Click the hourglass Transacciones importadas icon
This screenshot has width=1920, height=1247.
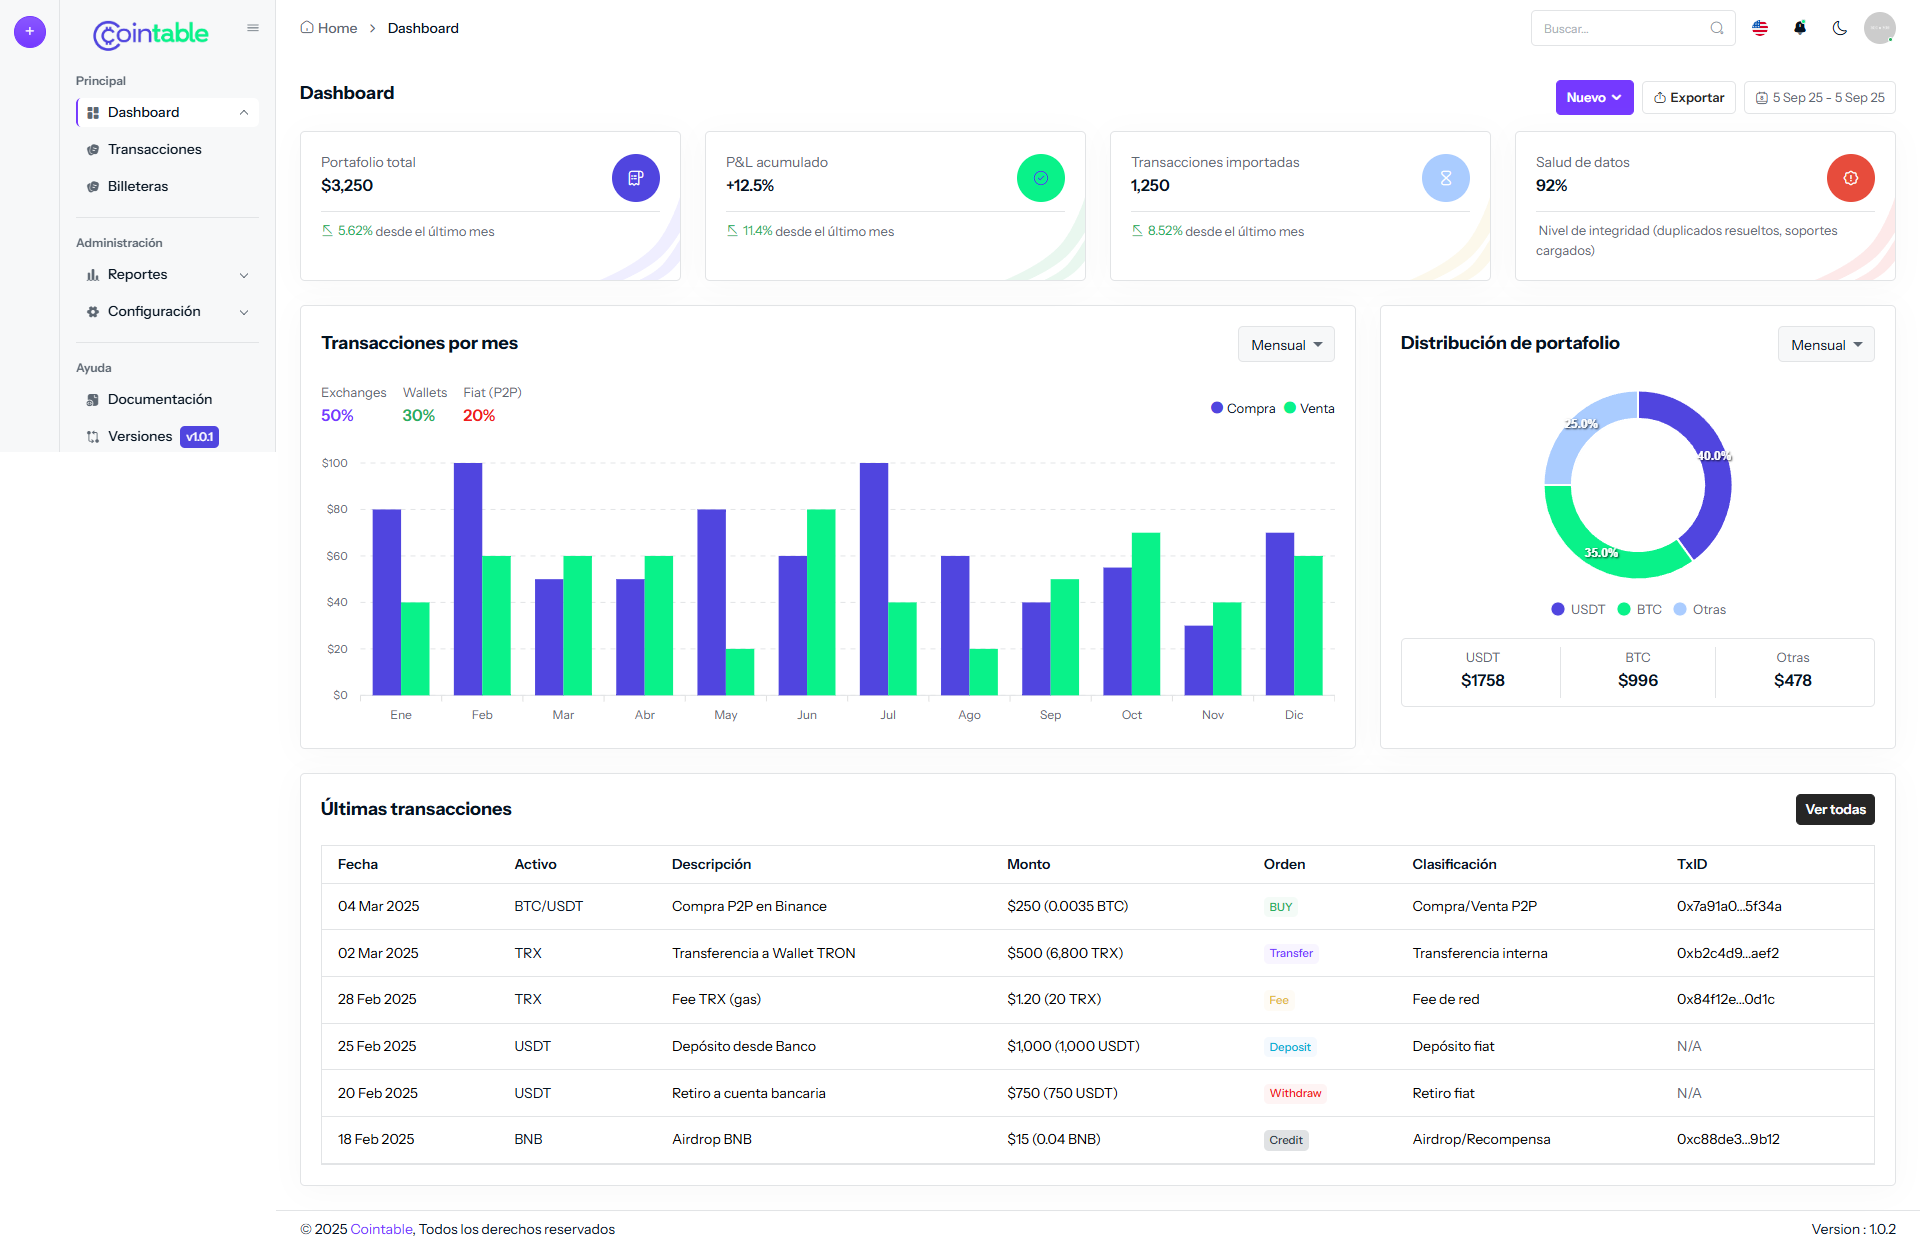[1445, 178]
